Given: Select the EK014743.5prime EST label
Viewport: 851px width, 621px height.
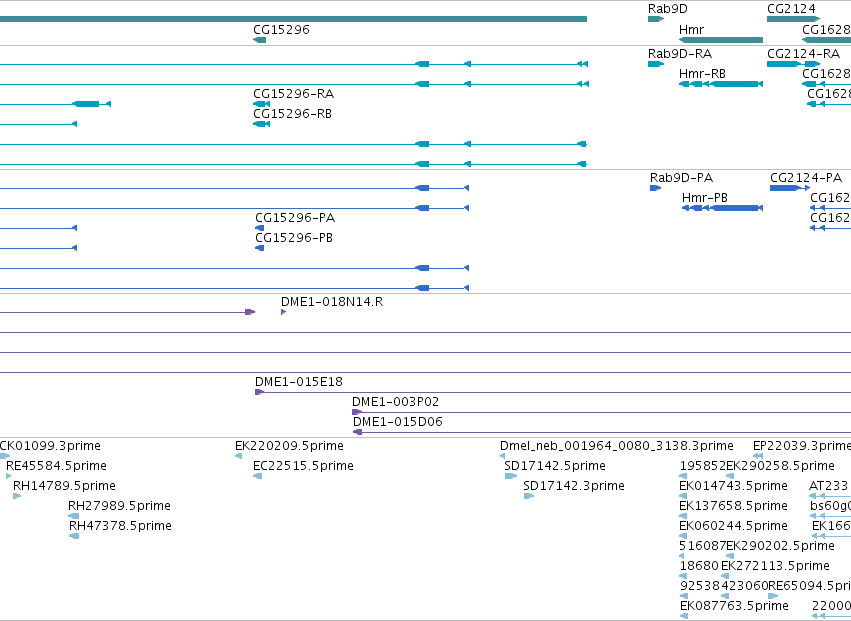Looking at the screenshot, I should coord(733,486).
